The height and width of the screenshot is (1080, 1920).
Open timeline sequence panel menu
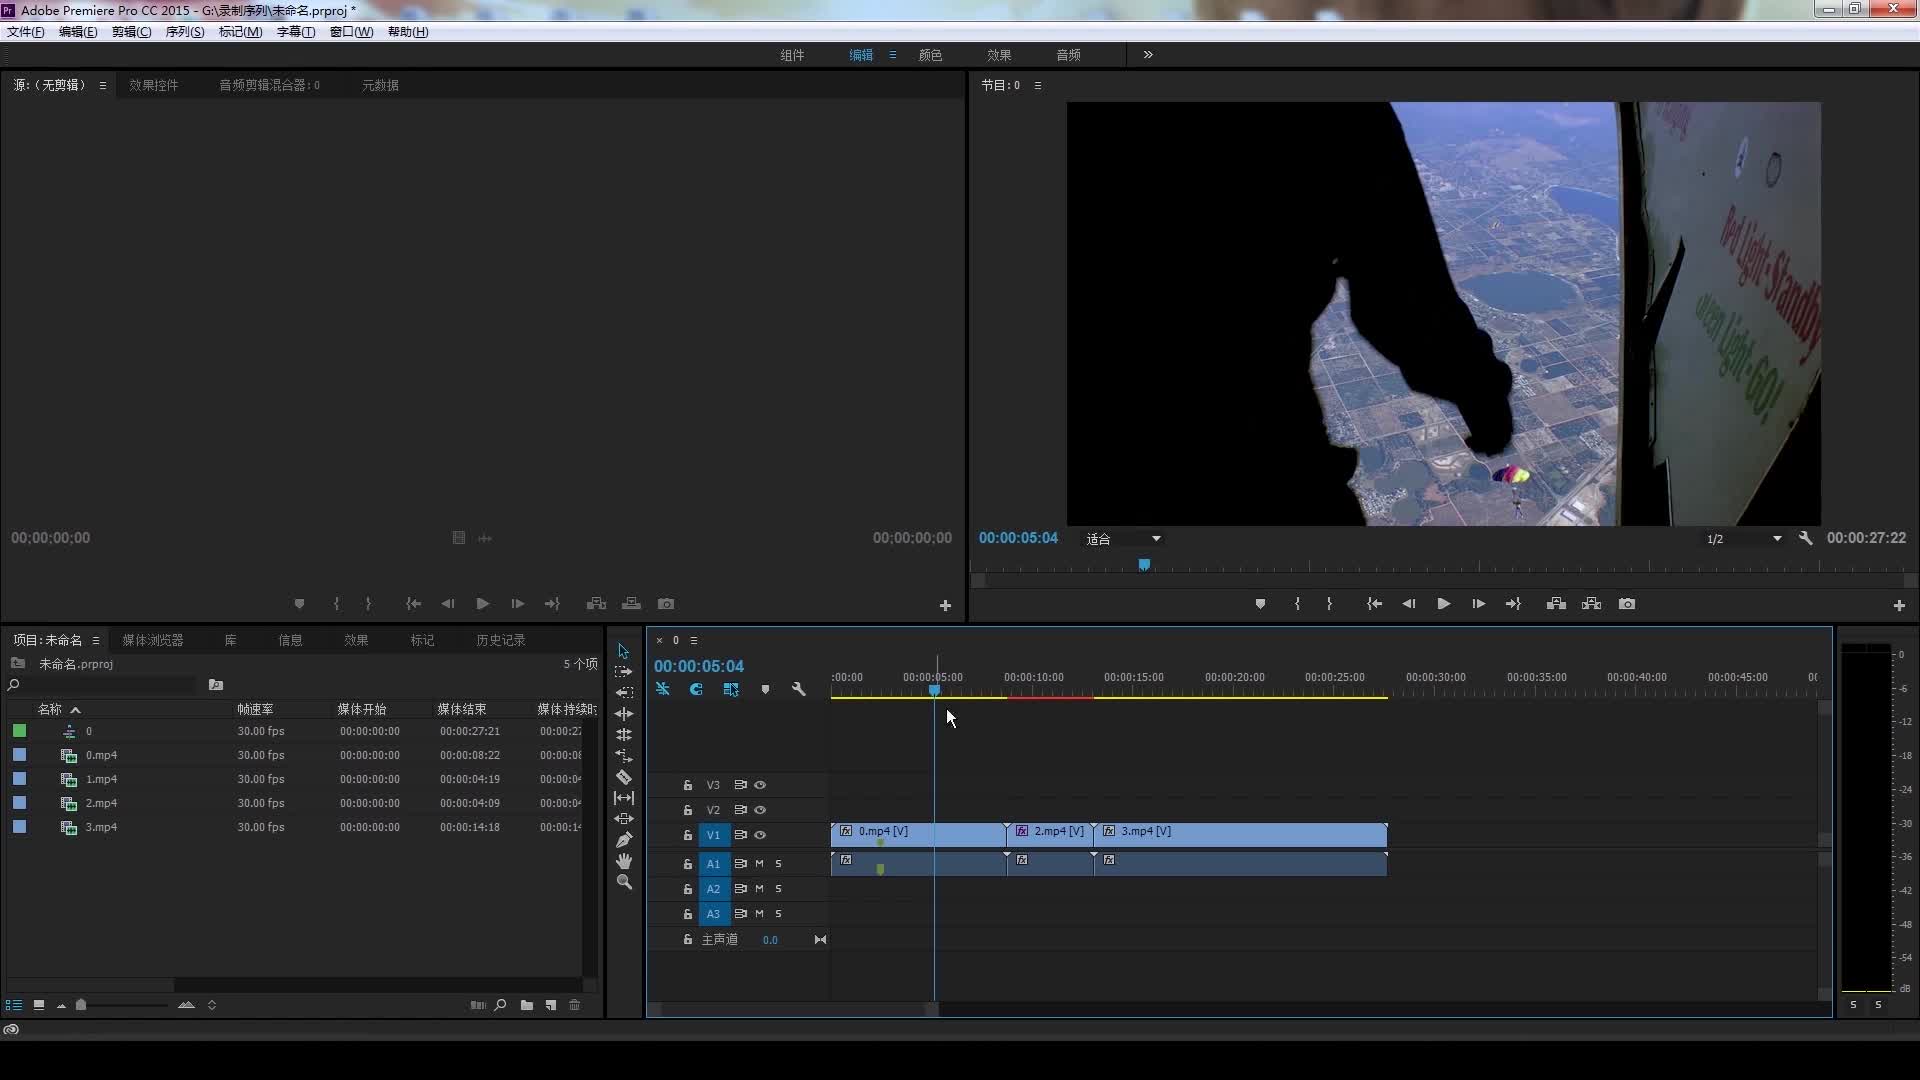pyautogui.click(x=694, y=640)
